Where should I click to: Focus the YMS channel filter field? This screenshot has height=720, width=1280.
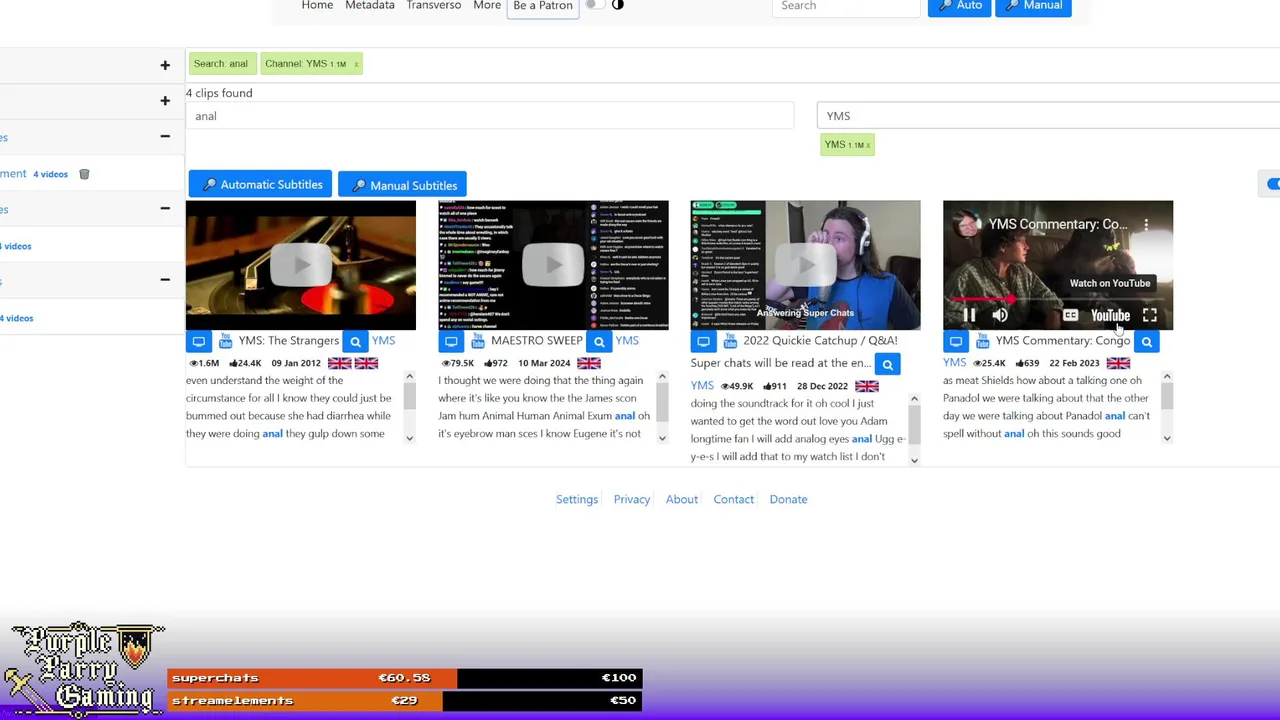[1048, 116]
